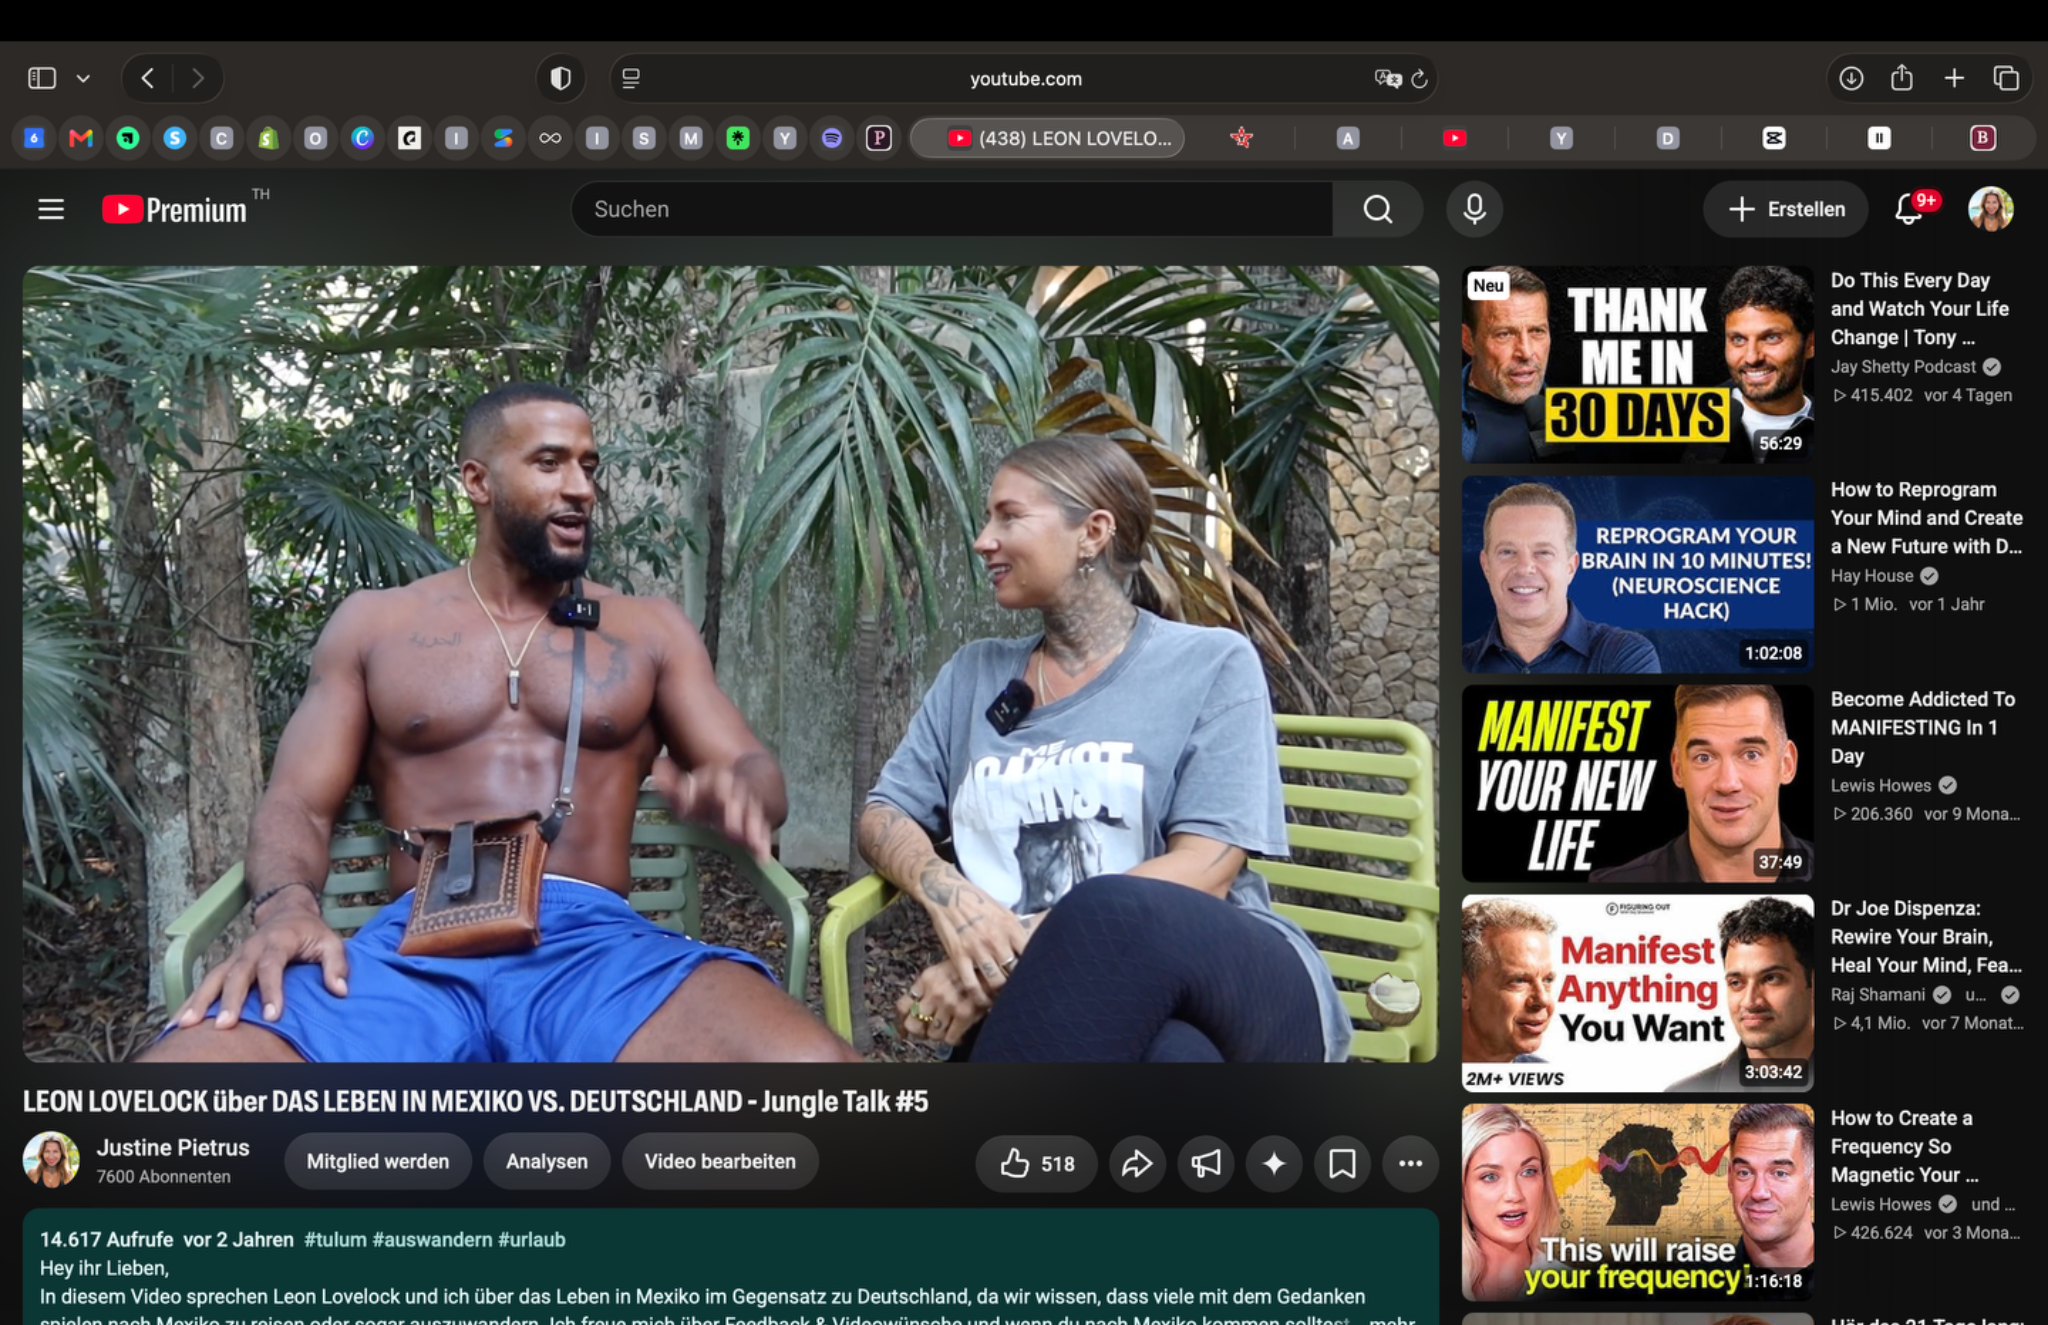Open Manifest Anything You Want thumbnail
2048x1325 pixels.
pyautogui.click(x=1637, y=993)
